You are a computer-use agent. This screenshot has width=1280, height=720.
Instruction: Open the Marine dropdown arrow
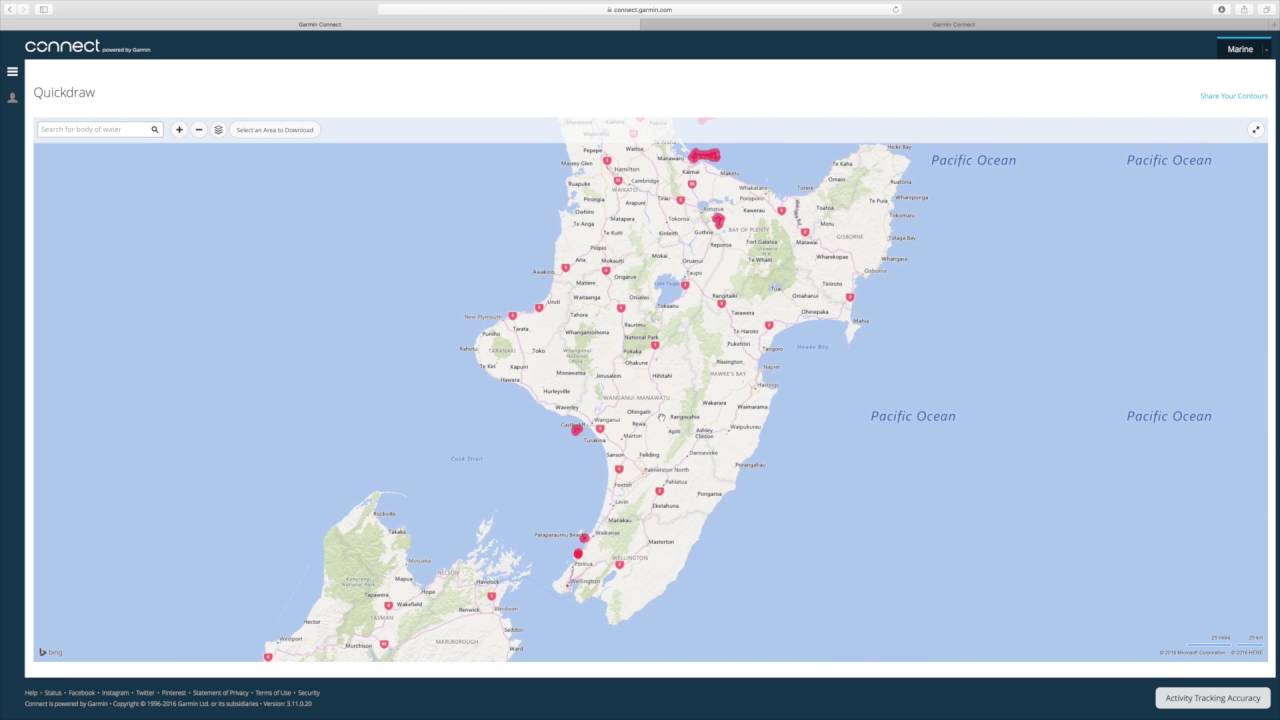pos(1266,49)
